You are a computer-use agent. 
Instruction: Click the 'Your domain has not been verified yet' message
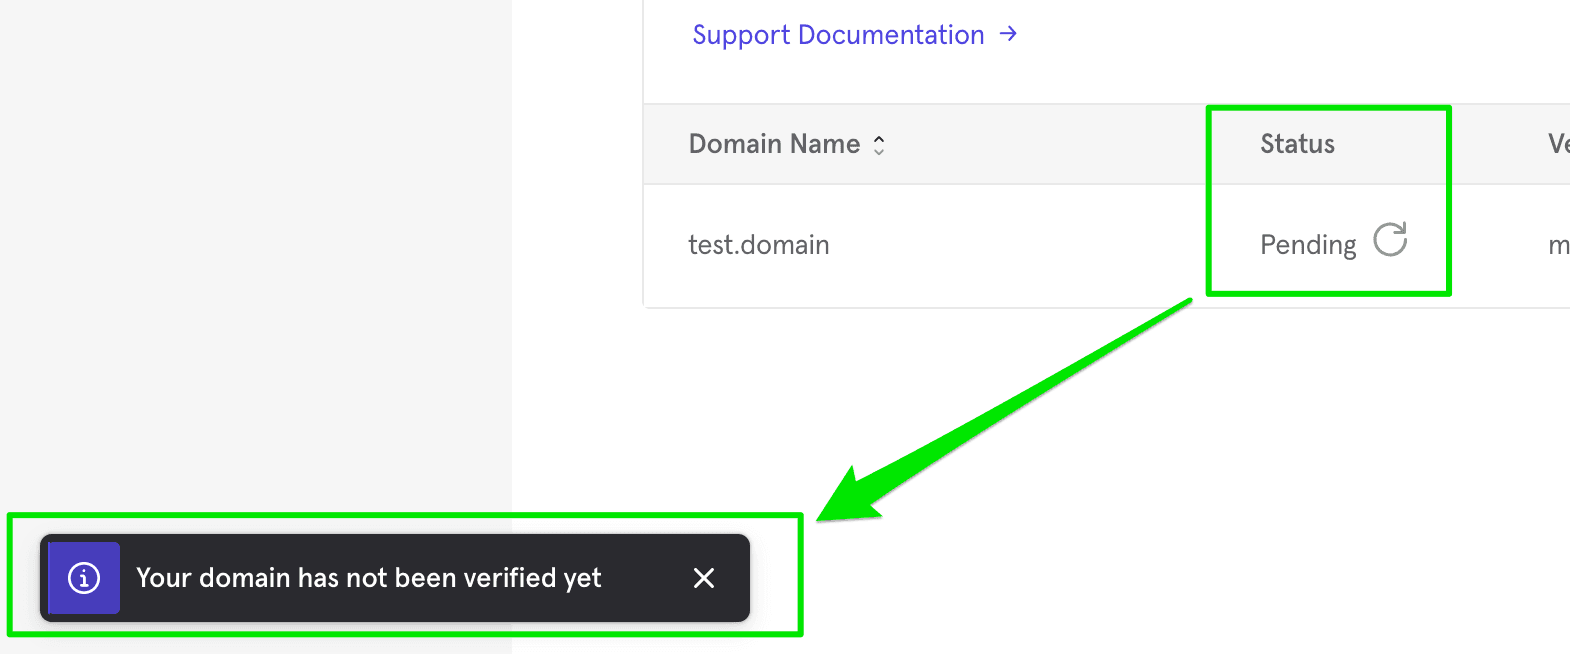368,578
